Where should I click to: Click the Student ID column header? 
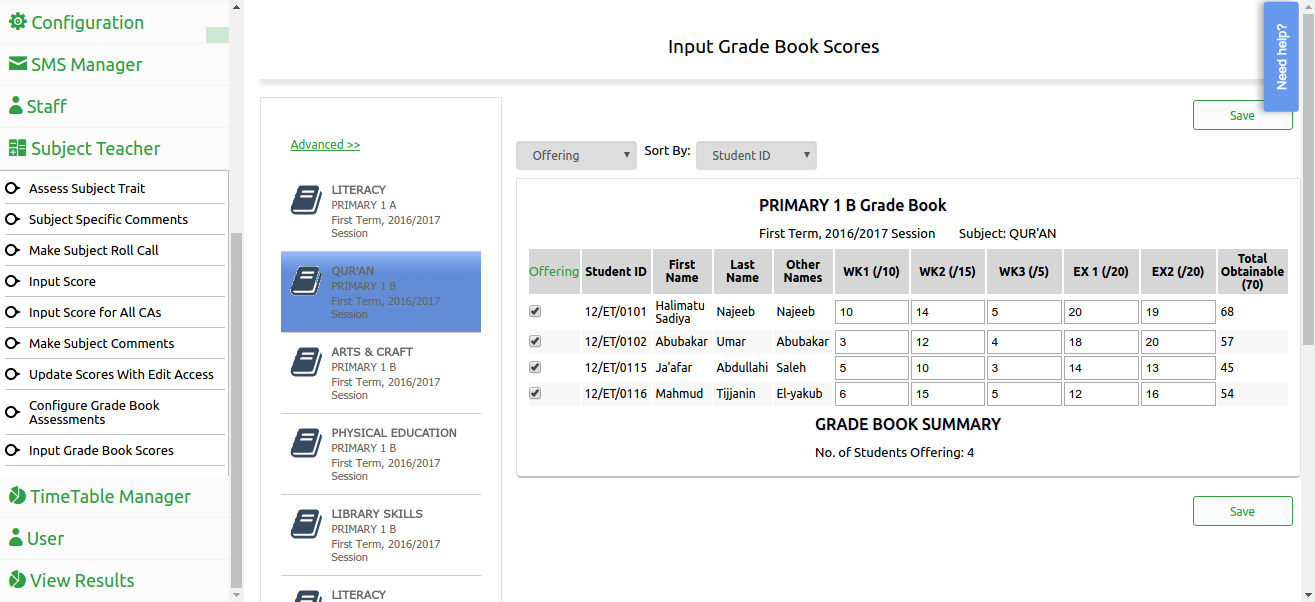click(616, 271)
